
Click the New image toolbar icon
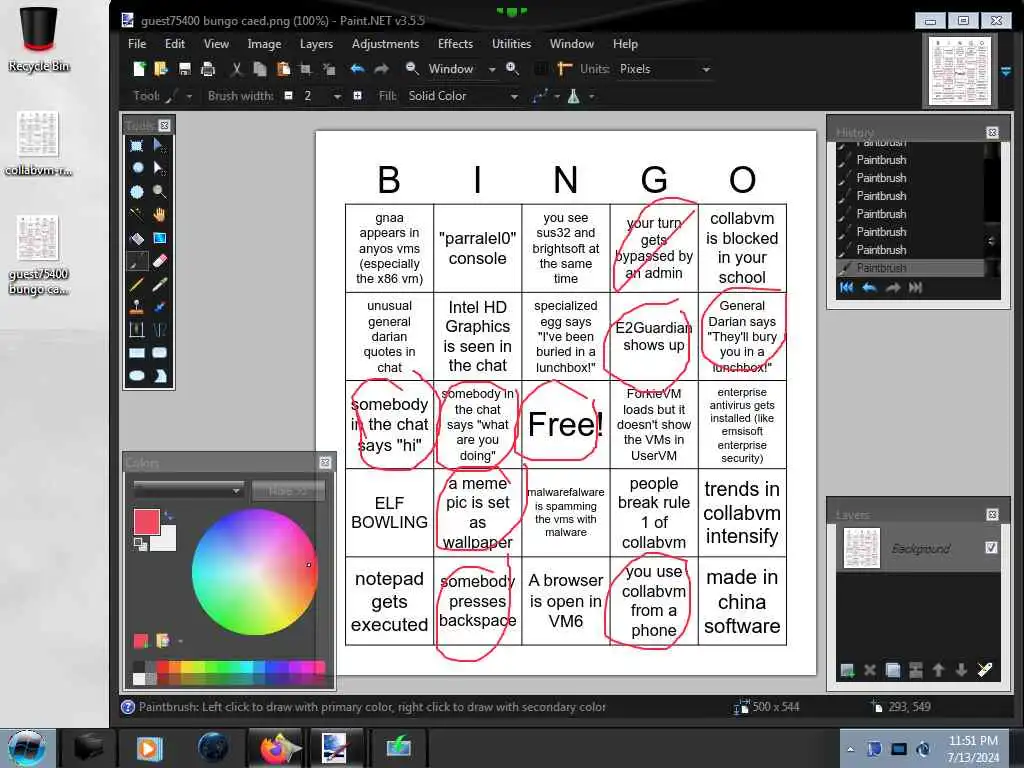pos(138,69)
